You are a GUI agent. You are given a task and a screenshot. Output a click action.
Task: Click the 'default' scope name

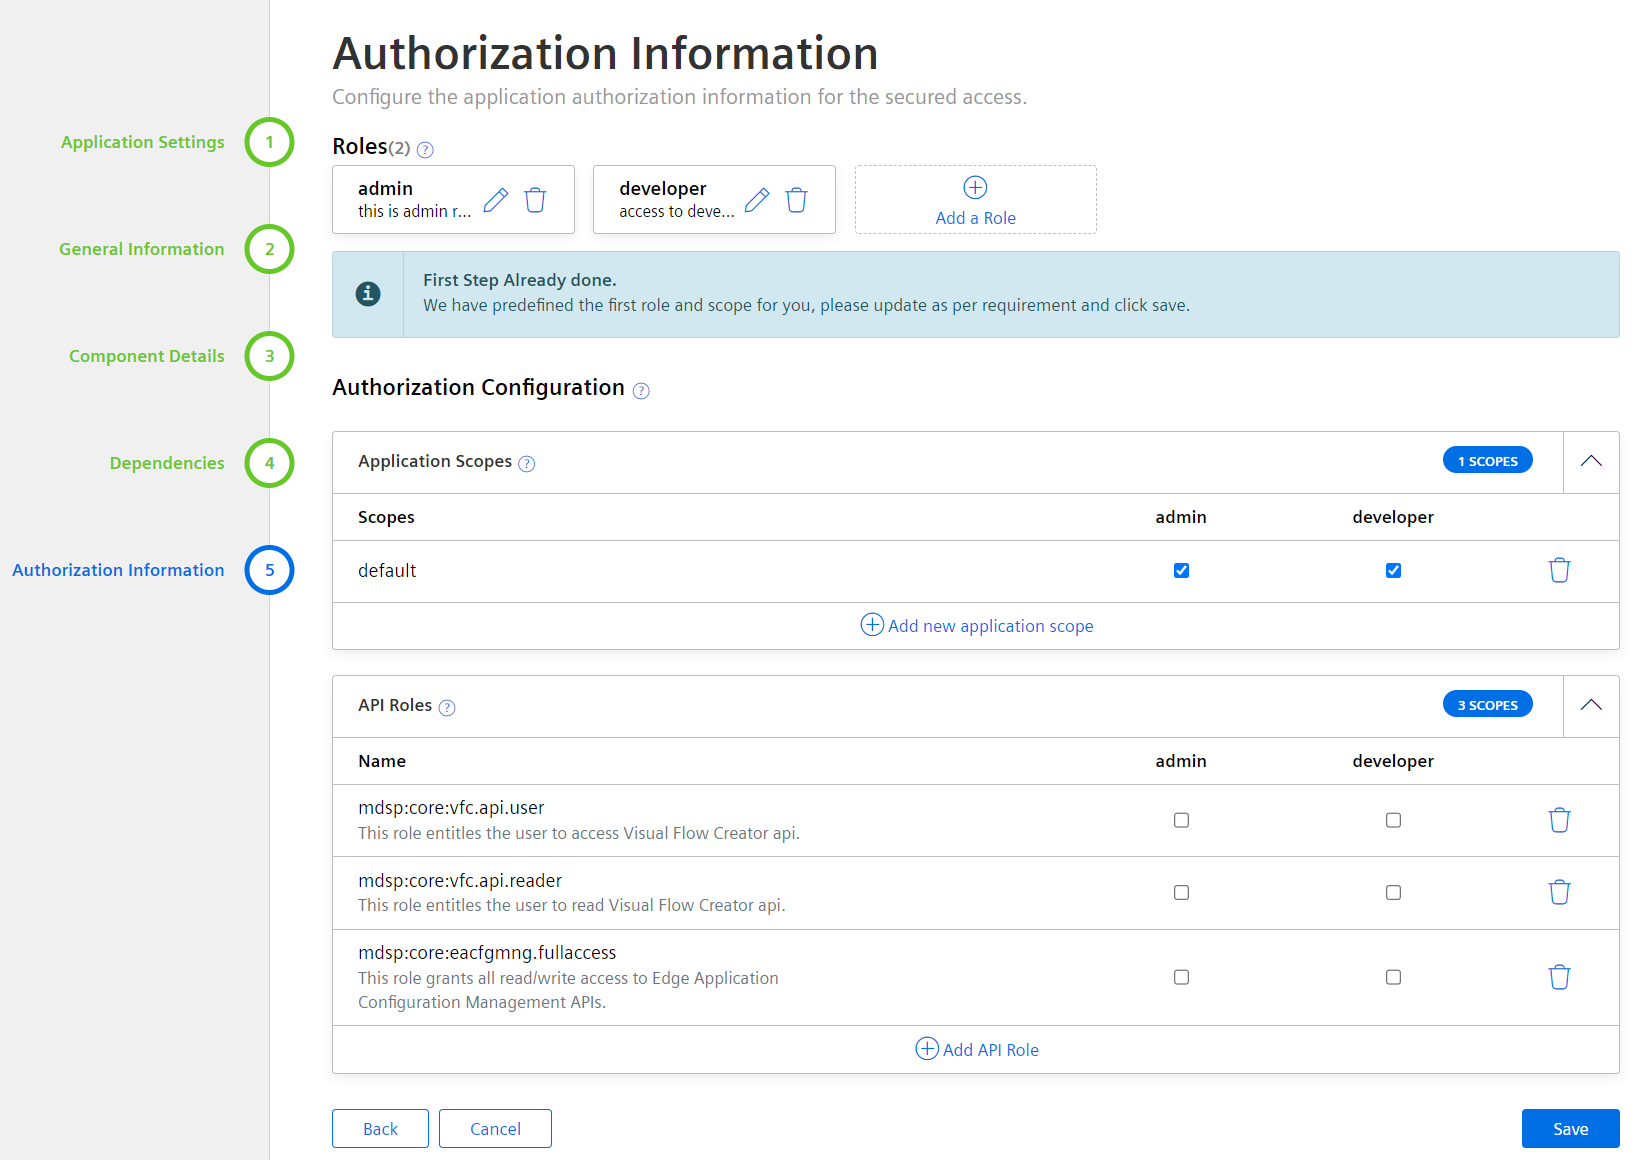[x=387, y=571]
